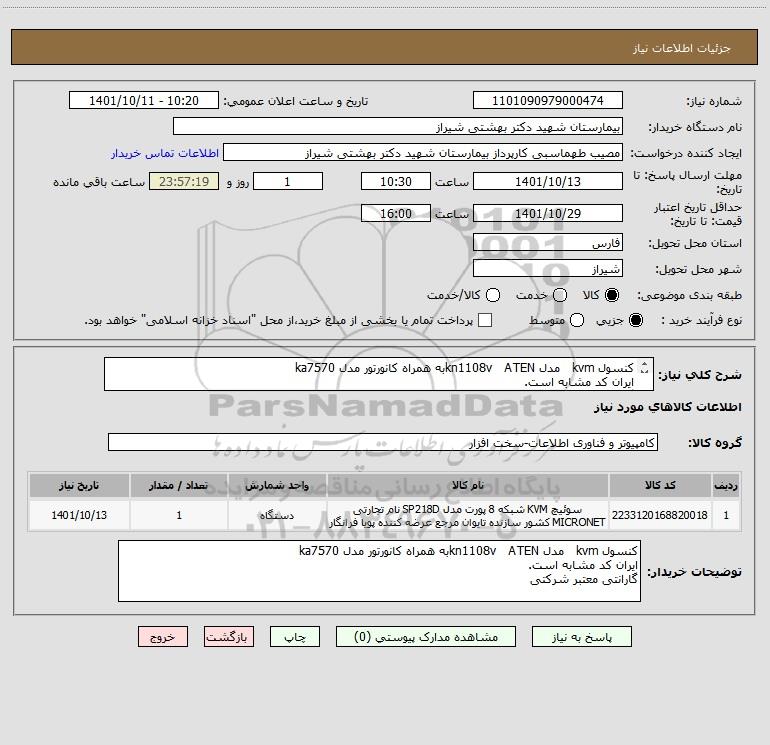Click the response deadline date 1401/10/13 field
This screenshot has width=770, height=745.
click(548, 181)
